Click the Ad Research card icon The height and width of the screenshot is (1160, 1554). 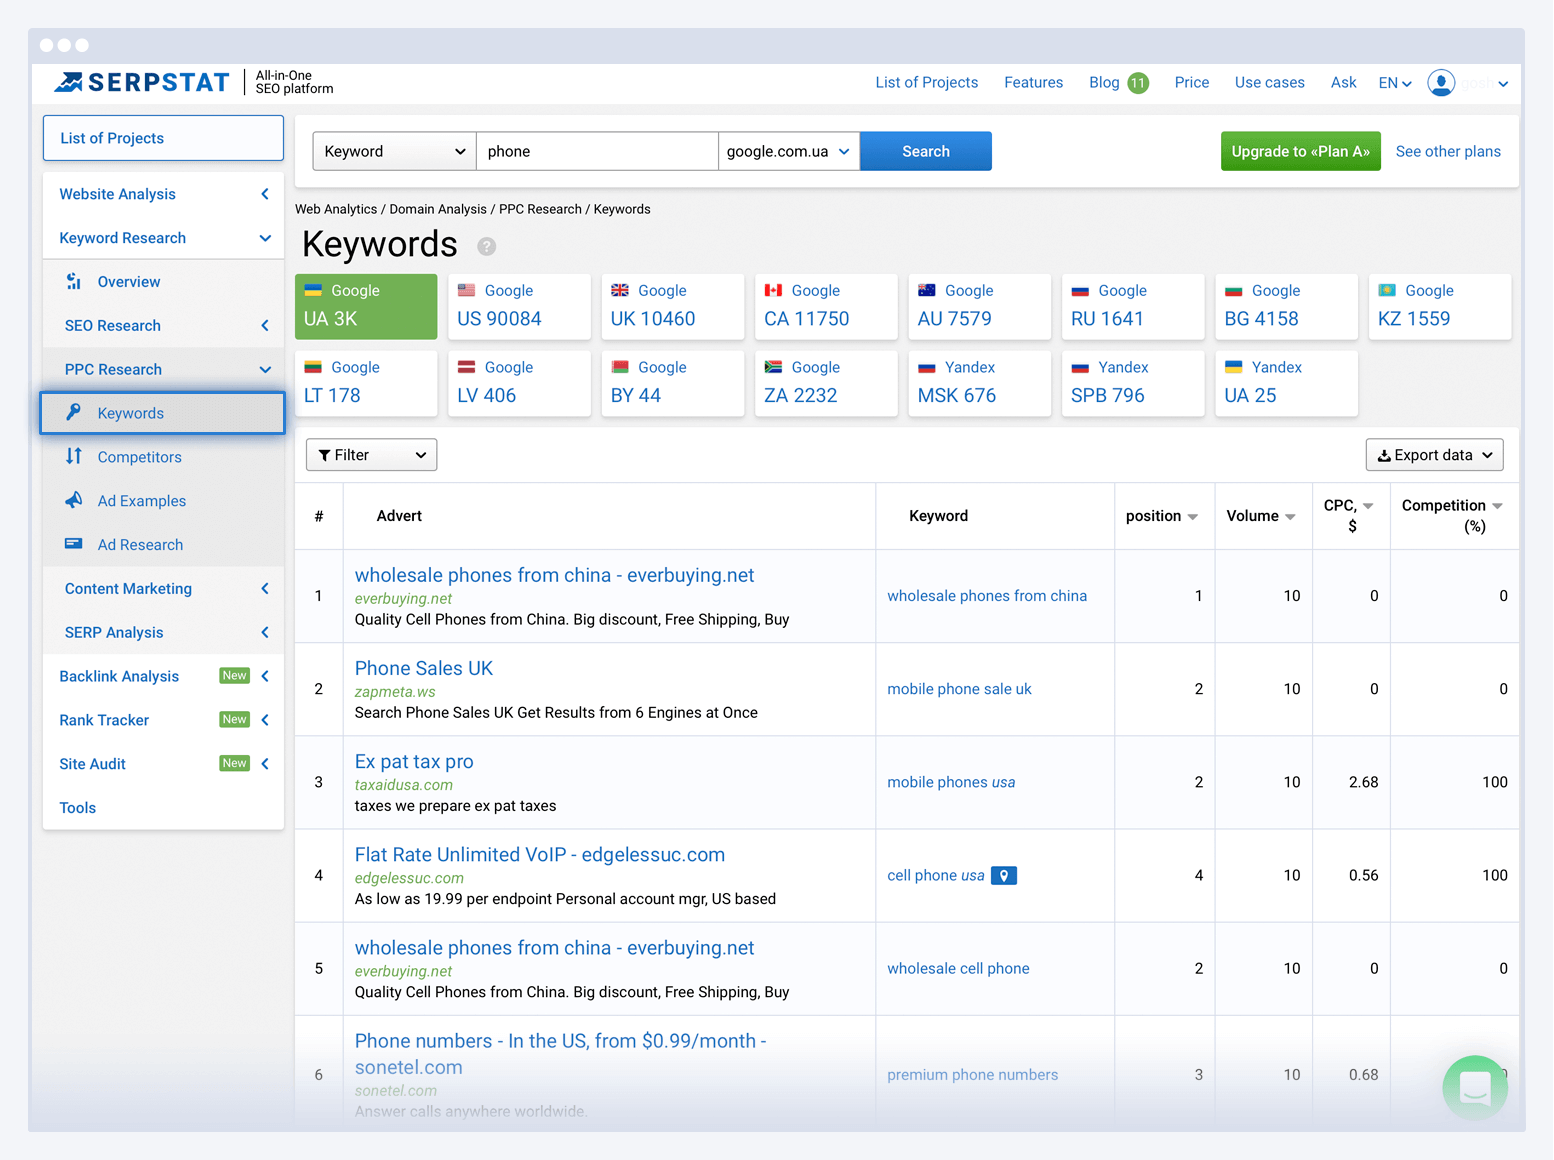(x=74, y=545)
